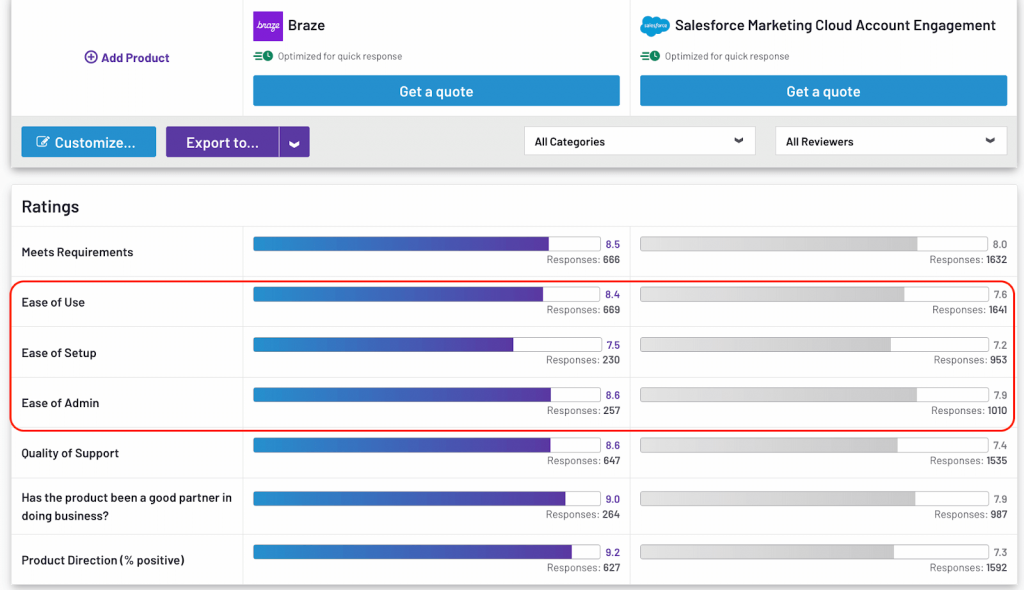
Task: Click Get a quote under Braze
Action: [x=435, y=90]
